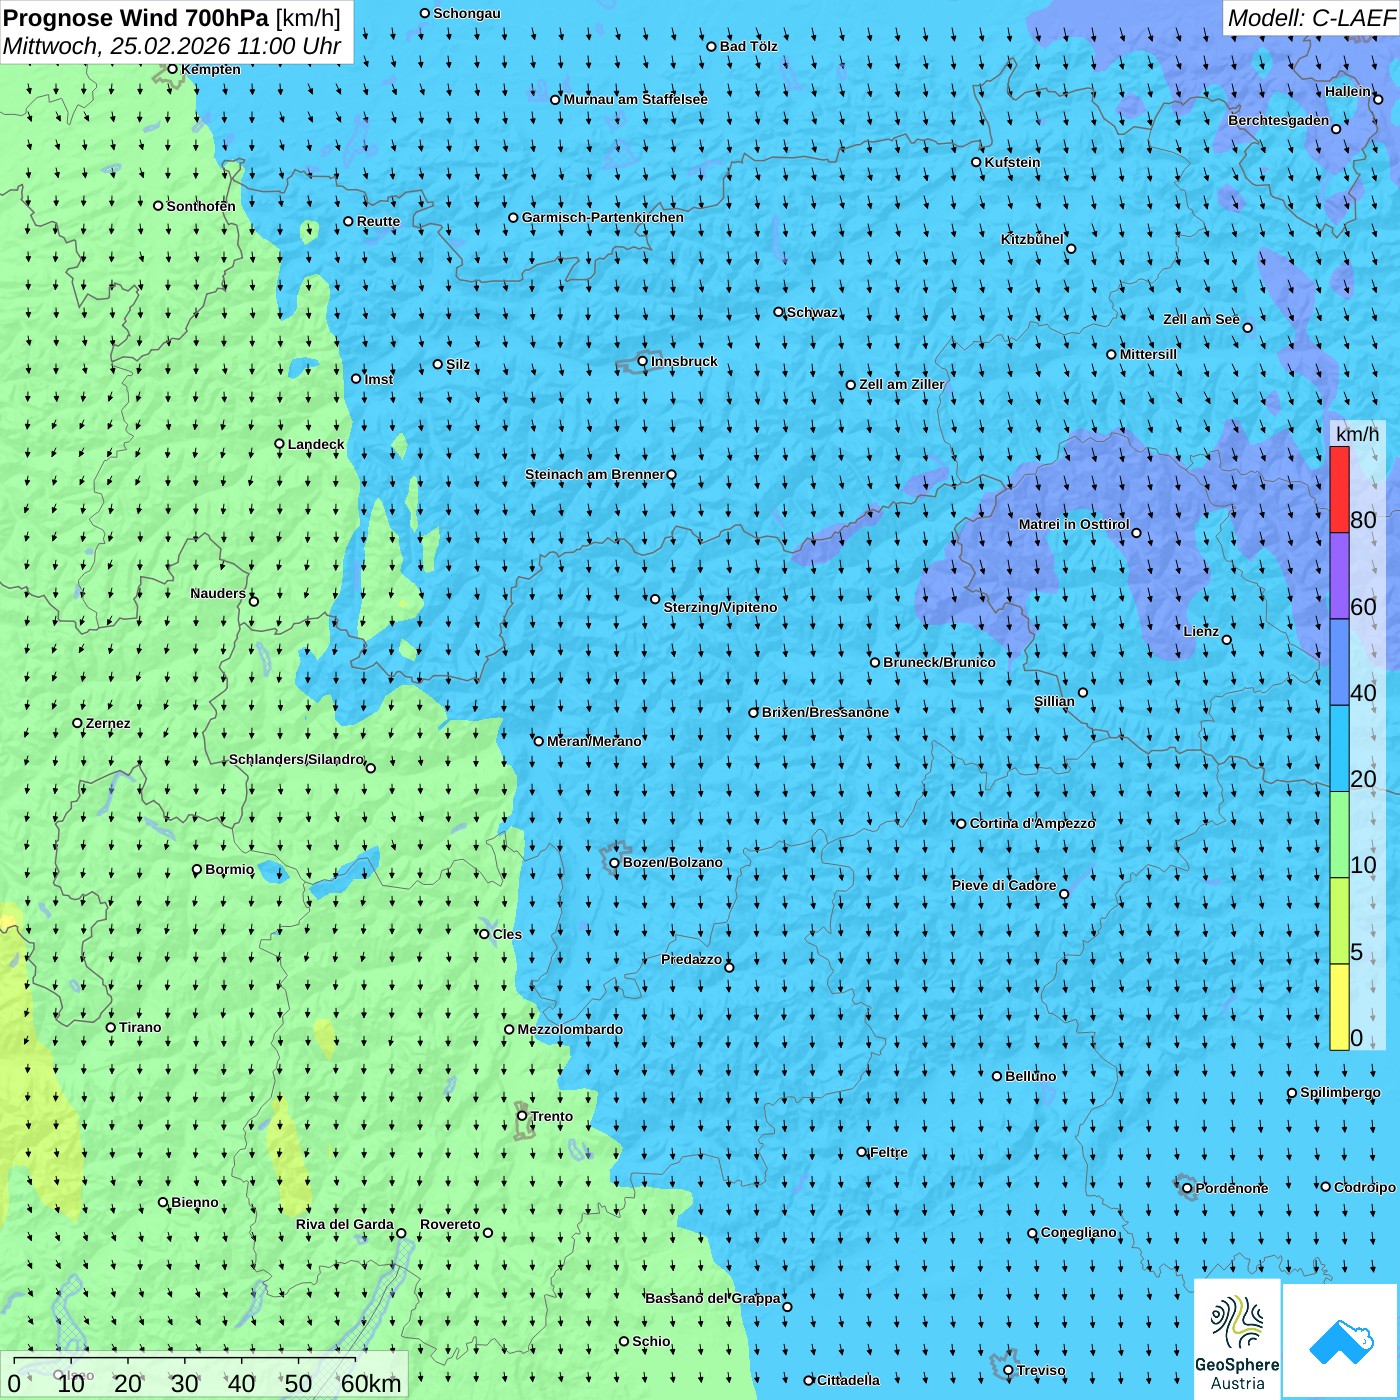The width and height of the screenshot is (1400, 1400).
Task: Click the Trento city marker
Action: 522,1116
